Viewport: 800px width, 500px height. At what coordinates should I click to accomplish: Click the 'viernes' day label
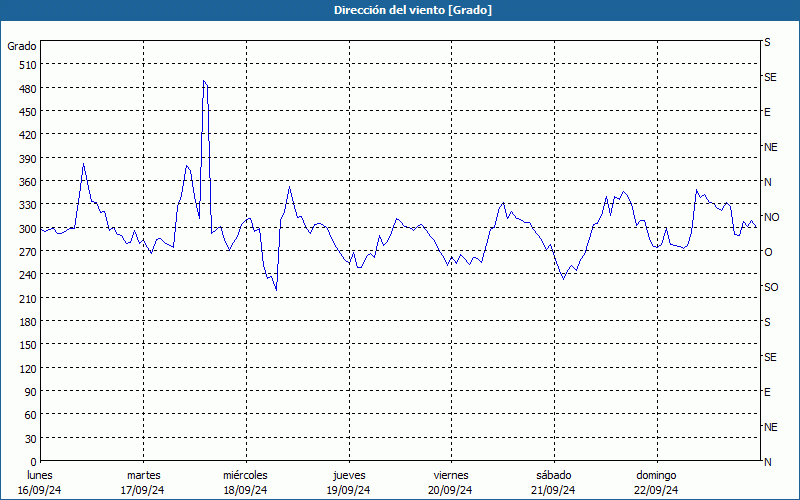click(451, 476)
